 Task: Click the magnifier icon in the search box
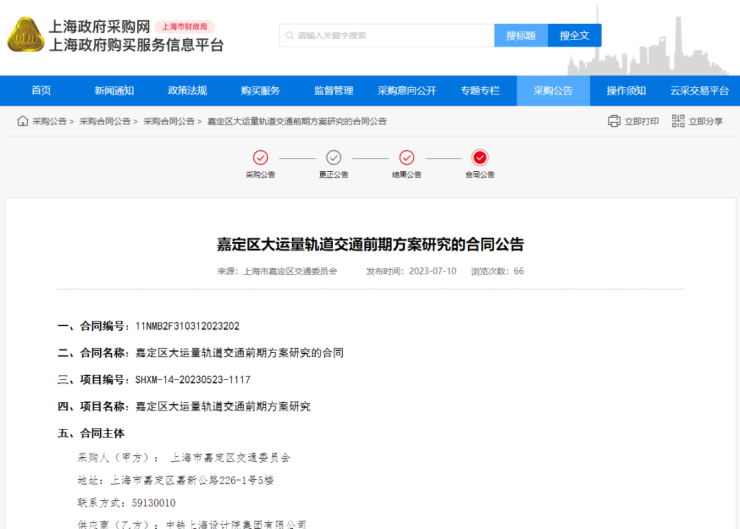290,36
